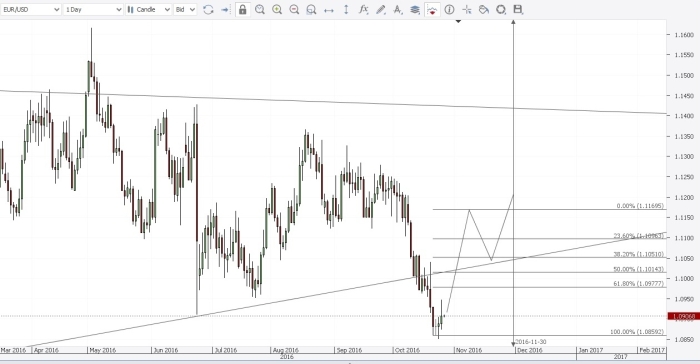Toggle the chart lock icon
Viewport: 700px width, 364px height.
pos(242,9)
